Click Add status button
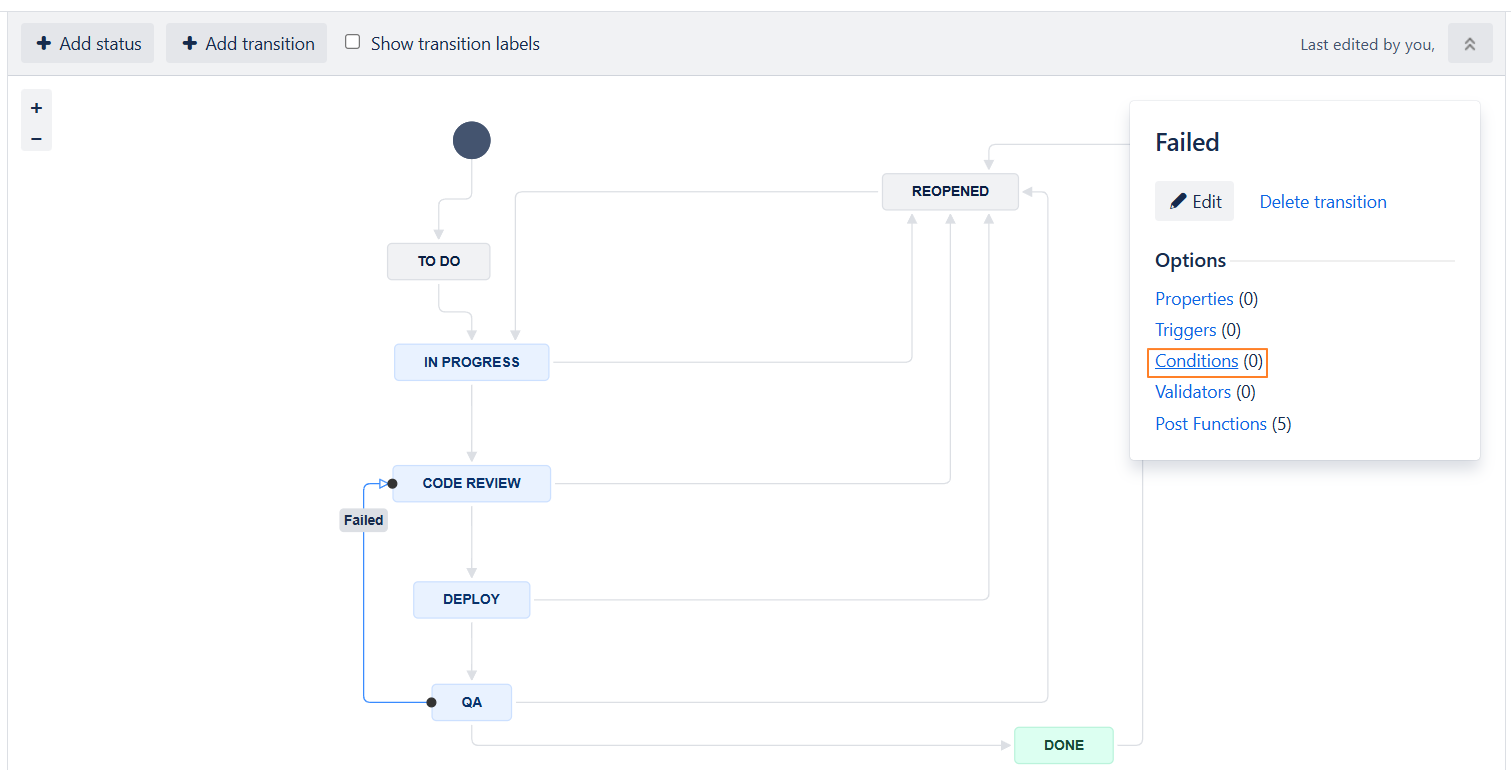 pyautogui.click(x=88, y=44)
